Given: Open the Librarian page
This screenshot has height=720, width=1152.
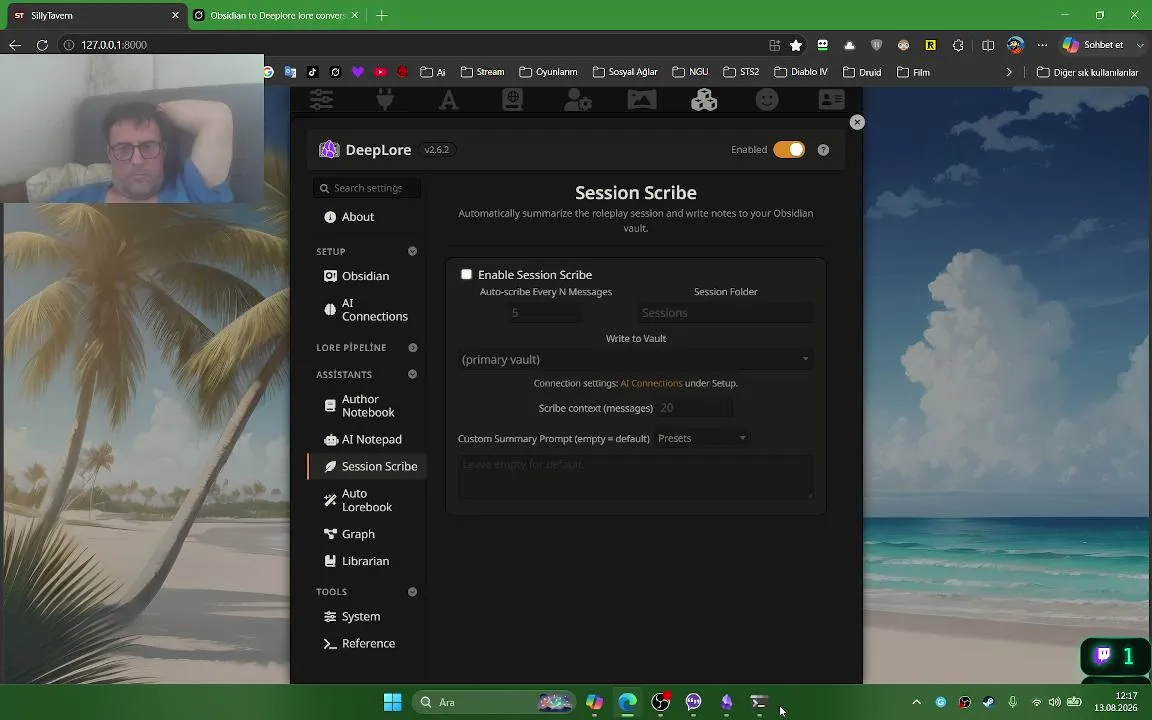Looking at the screenshot, I should click(367, 561).
